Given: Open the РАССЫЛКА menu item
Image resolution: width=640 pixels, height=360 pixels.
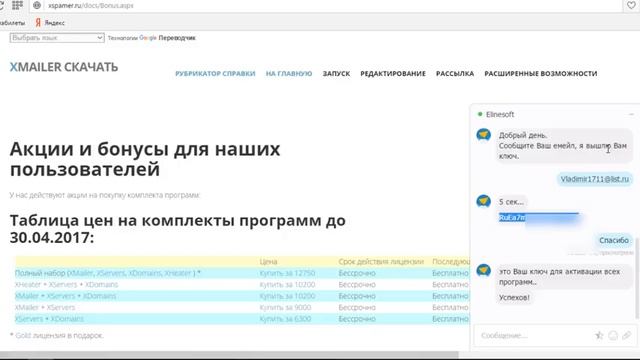Looking at the screenshot, I should [x=455, y=73].
